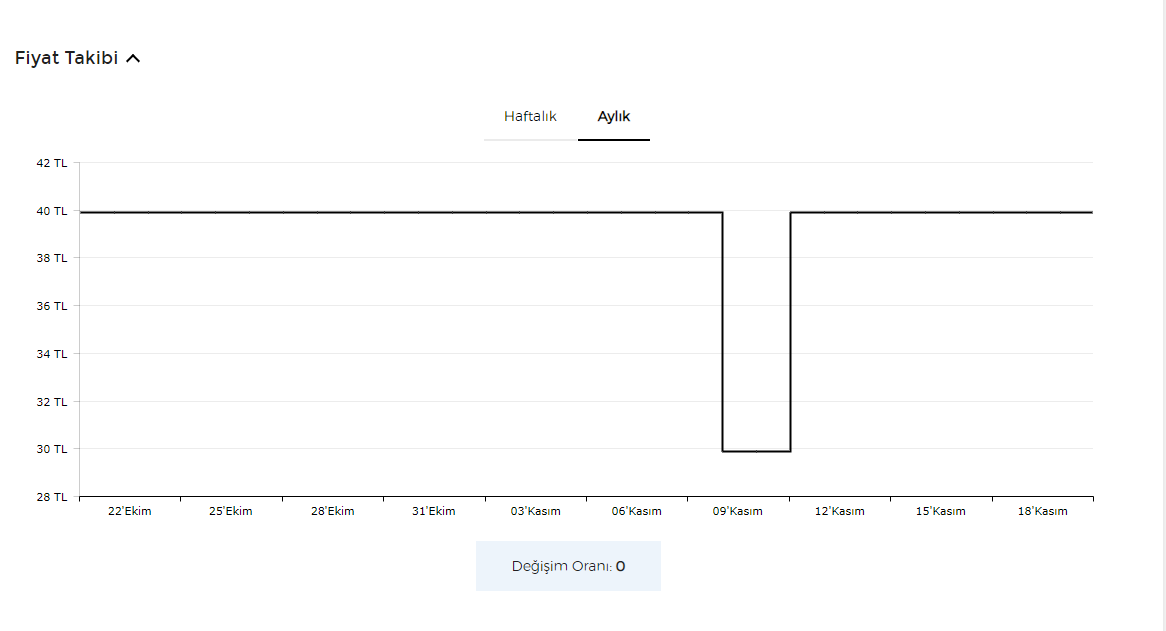The height and width of the screenshot is (631, 1166).
Task: Click the 22'Ekim axis label
Action: [129, 511]
